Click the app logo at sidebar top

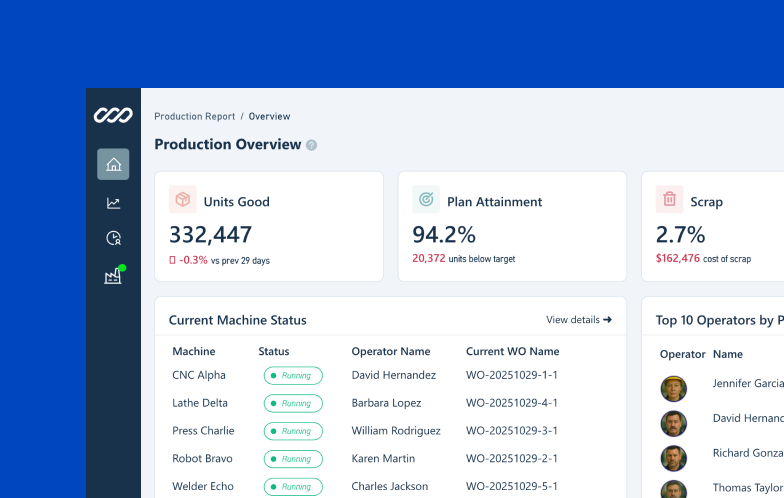click(x=113, y=116)
